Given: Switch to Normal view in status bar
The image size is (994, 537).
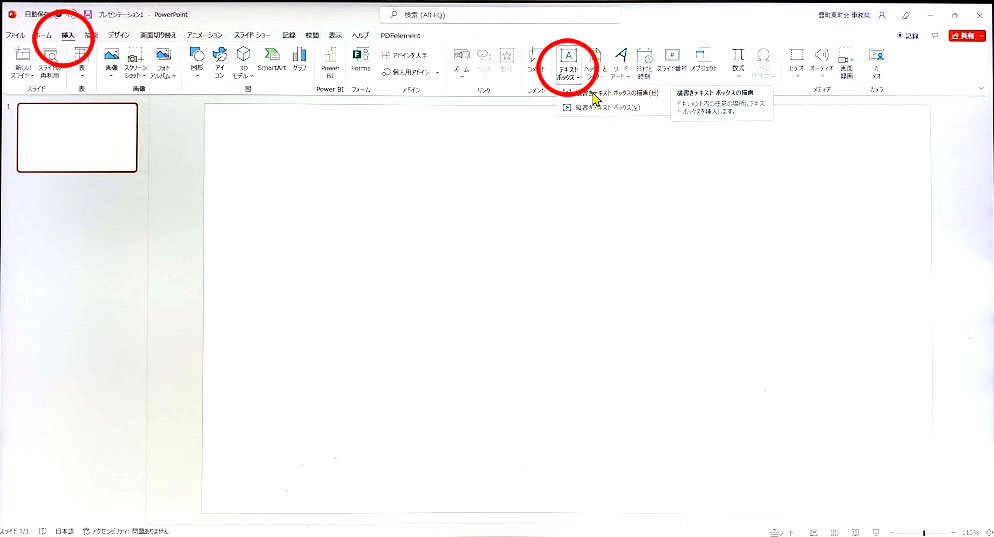Looking at the screenshot, I should [814, 533].
